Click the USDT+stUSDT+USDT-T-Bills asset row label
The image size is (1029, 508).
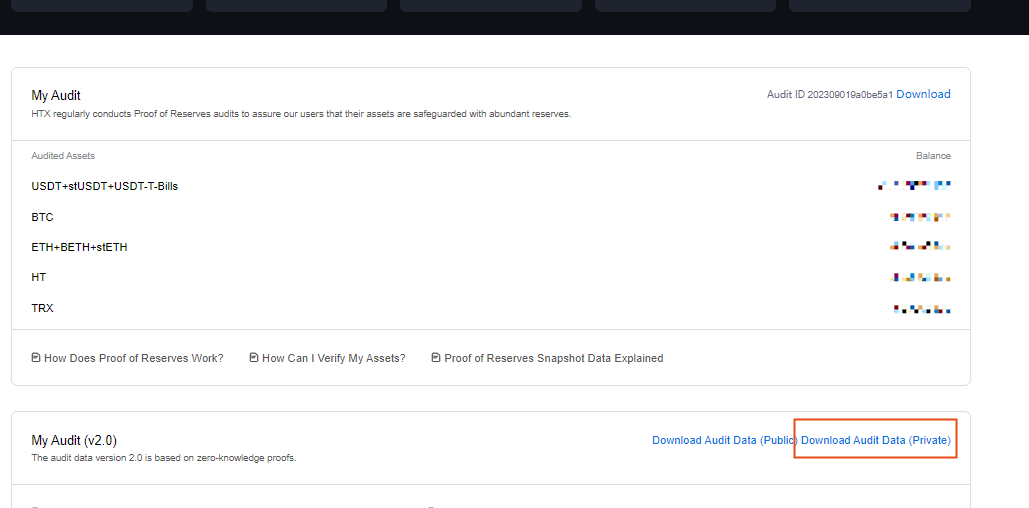click(105, 186)
